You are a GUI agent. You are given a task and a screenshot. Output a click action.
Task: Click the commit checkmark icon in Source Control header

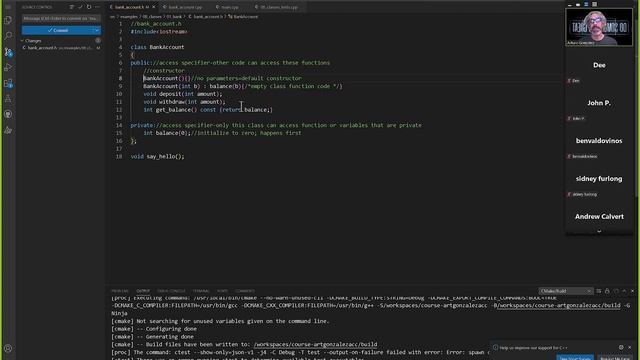point(80,7)
